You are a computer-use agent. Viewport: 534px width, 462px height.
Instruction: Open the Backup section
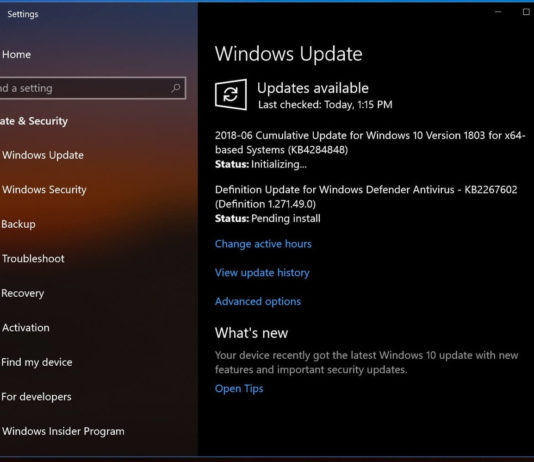(18, 224)
